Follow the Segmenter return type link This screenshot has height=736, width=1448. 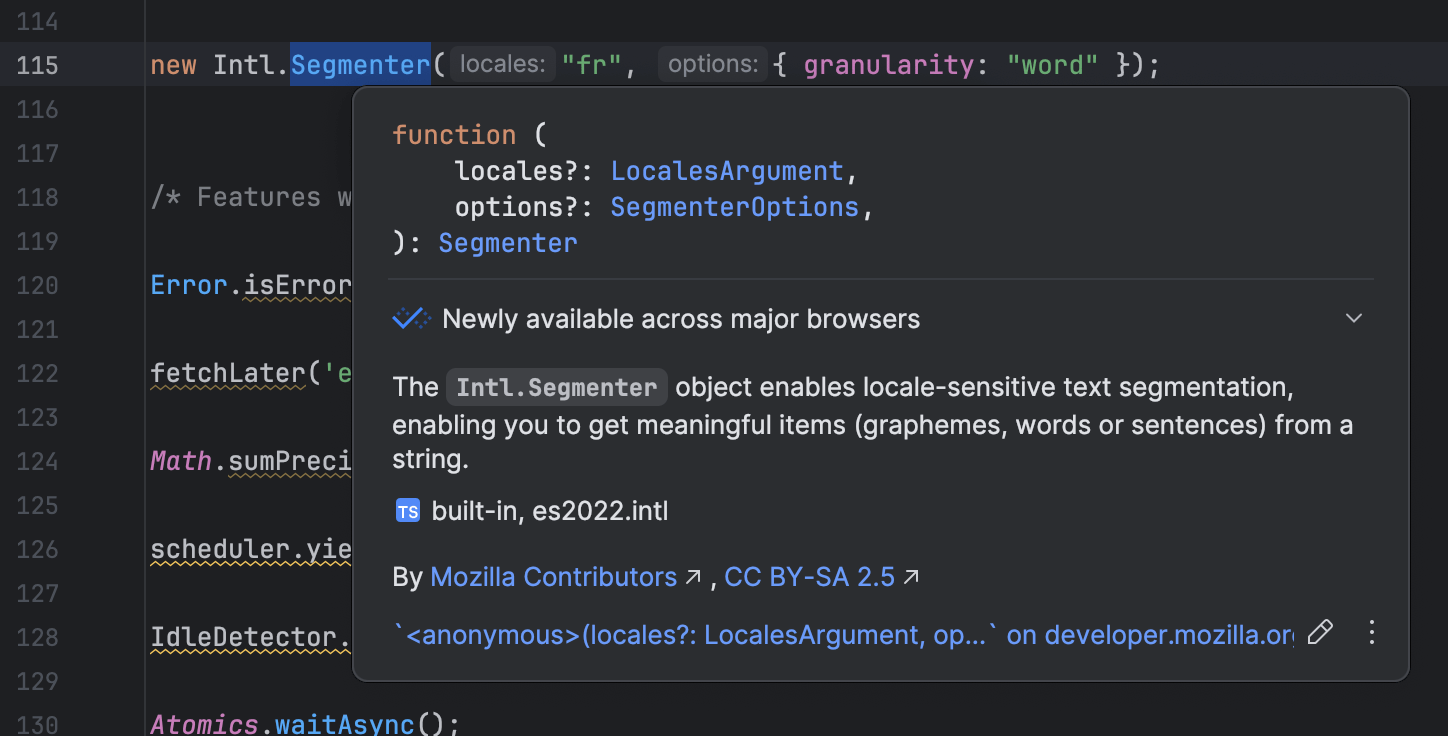(507, 242)
